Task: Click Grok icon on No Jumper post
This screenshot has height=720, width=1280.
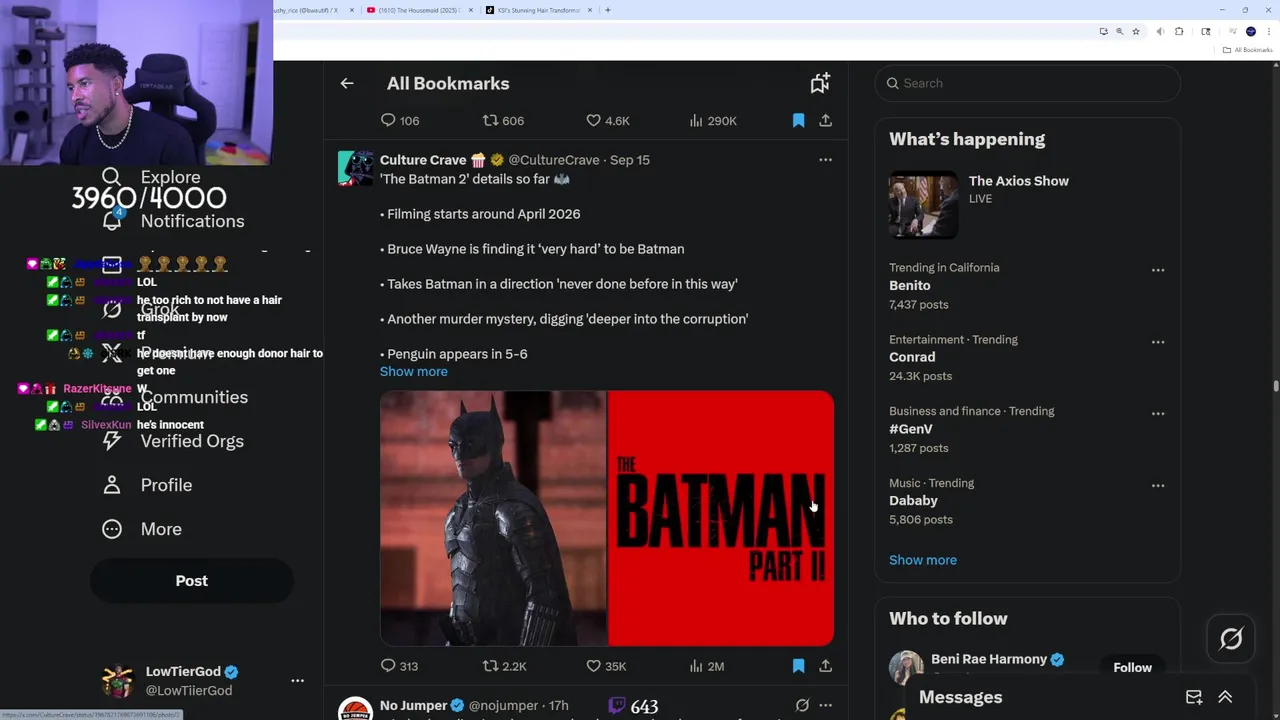Action: tap(802, 706)
